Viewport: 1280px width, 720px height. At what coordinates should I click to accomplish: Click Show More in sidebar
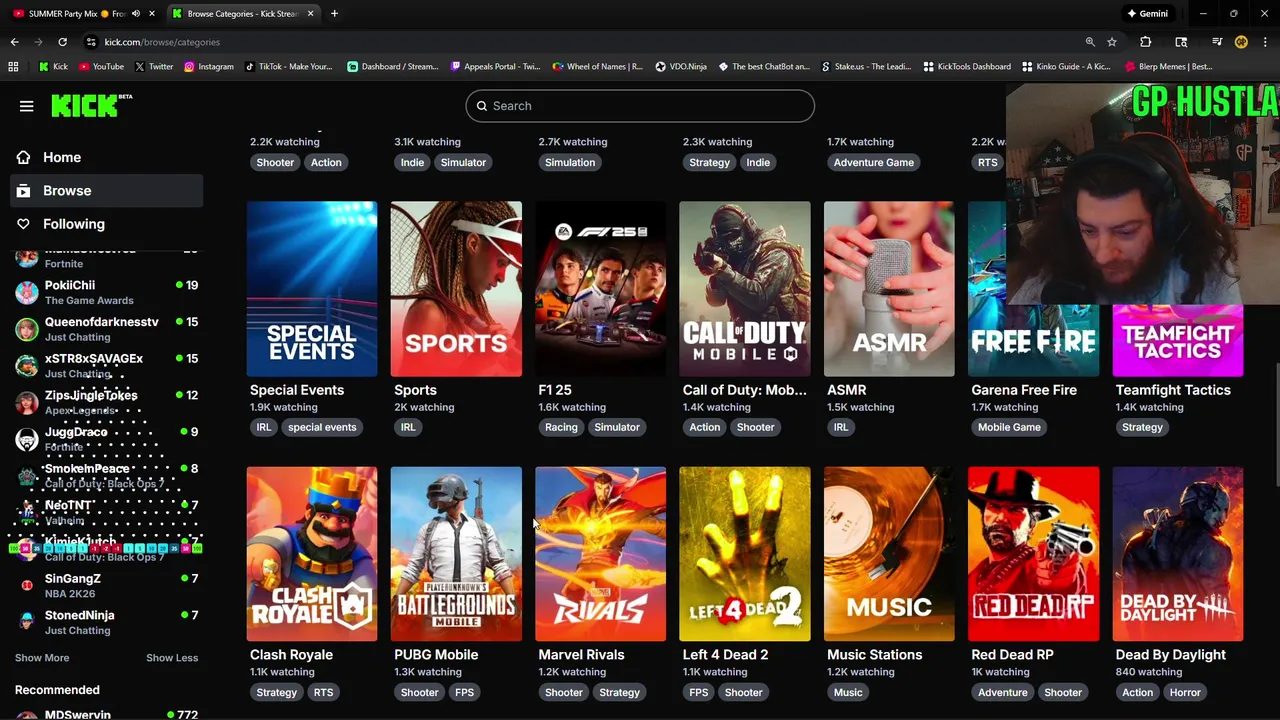(x=42, y=658)
